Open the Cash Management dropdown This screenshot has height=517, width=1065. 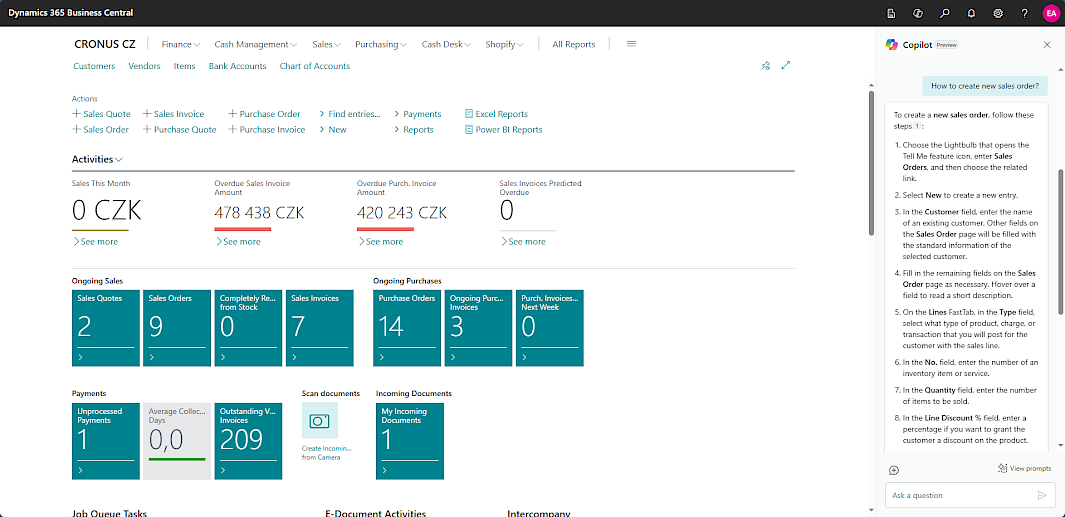(256, 44)
